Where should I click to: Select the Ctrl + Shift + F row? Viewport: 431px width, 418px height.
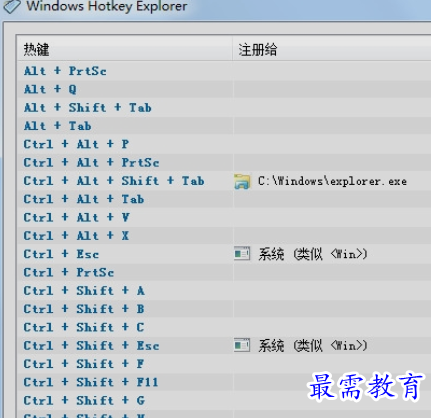[224, 364]
